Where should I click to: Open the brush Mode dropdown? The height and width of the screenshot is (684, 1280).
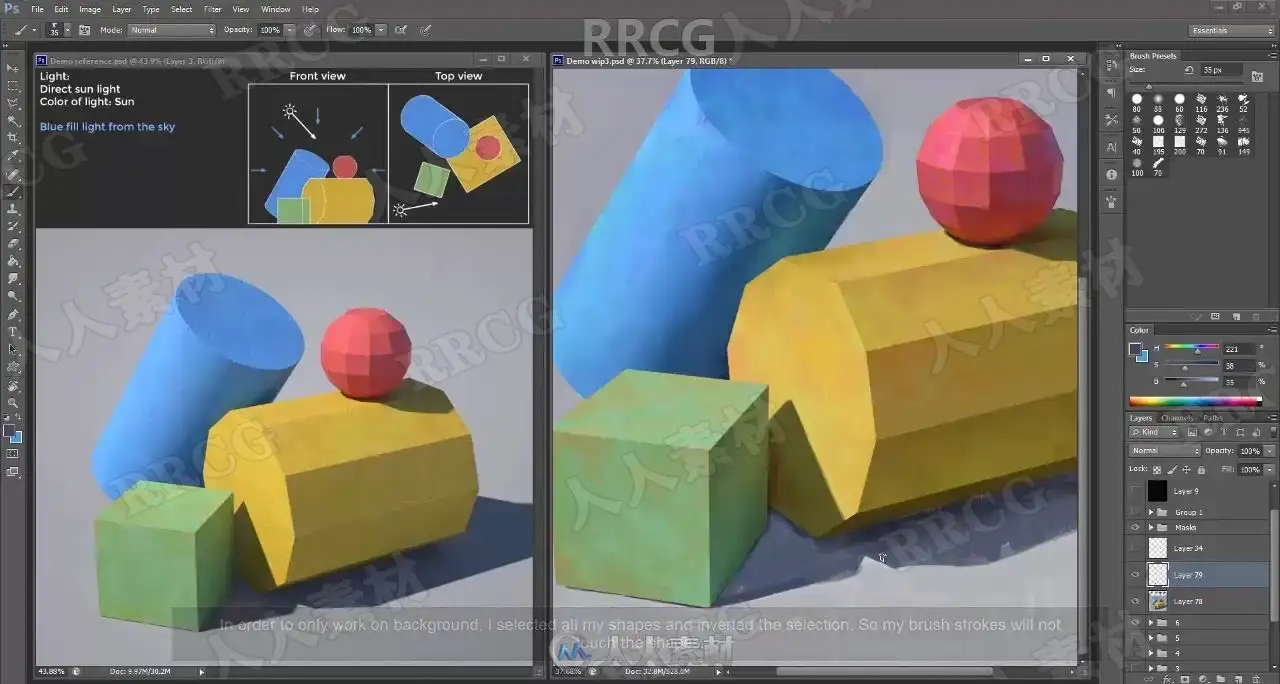(x=172, y=30)
